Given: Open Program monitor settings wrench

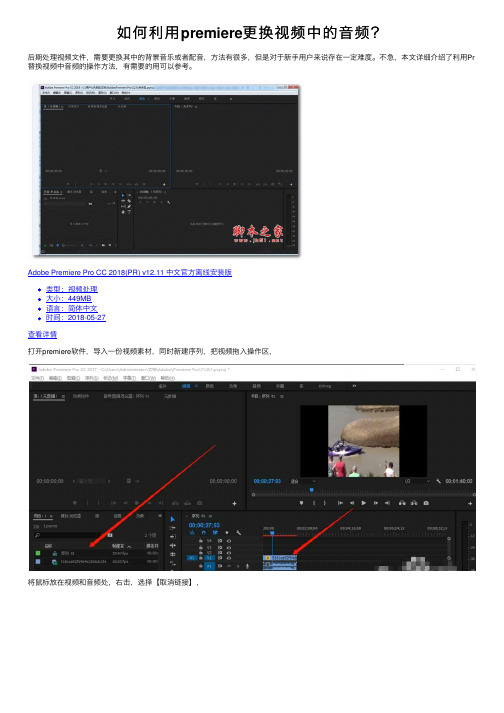Looking at the screenshot, I should pyautogui.click(x=438, y=481).
